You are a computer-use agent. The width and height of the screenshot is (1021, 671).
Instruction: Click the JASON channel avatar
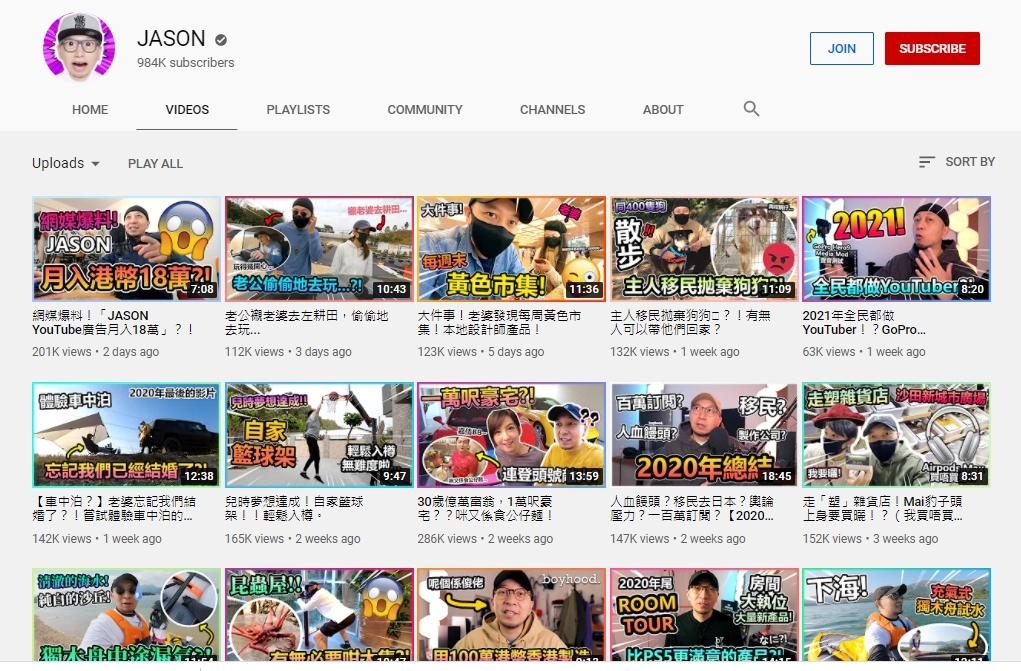tap(80, 49)
